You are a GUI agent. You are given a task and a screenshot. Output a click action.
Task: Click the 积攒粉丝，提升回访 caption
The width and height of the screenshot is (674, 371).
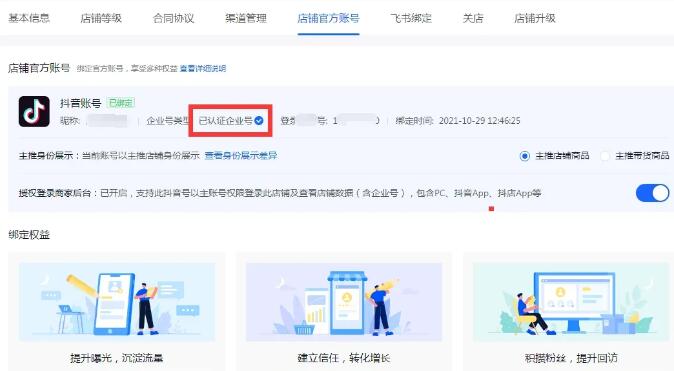pyautogui.click(x=571, y=358)
